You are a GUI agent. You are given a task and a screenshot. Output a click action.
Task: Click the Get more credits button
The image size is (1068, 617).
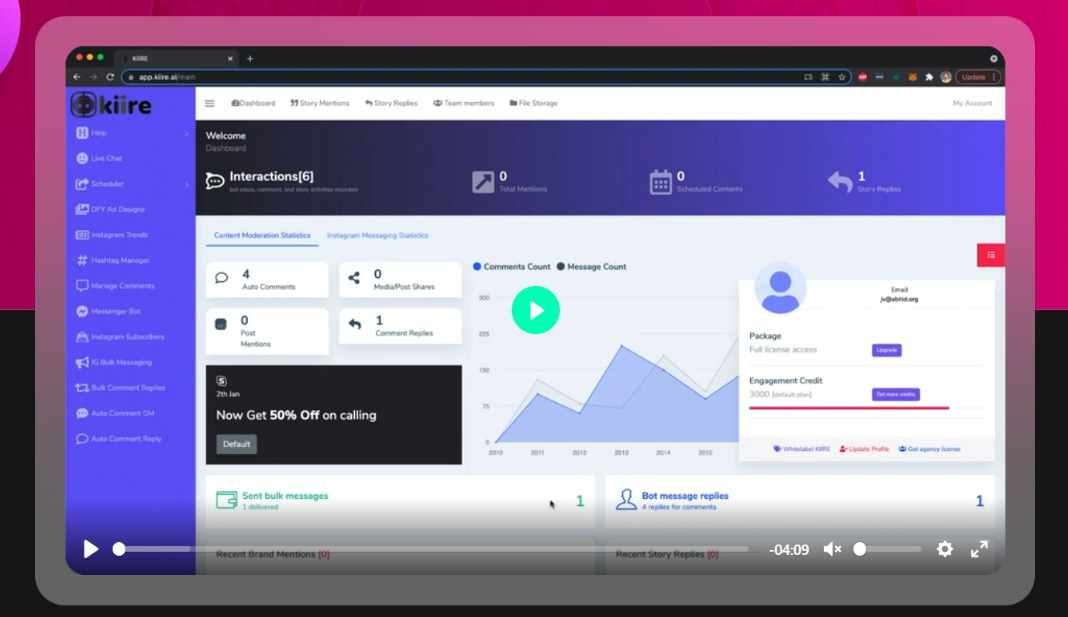pyautogui.click(x=896, y=394)
